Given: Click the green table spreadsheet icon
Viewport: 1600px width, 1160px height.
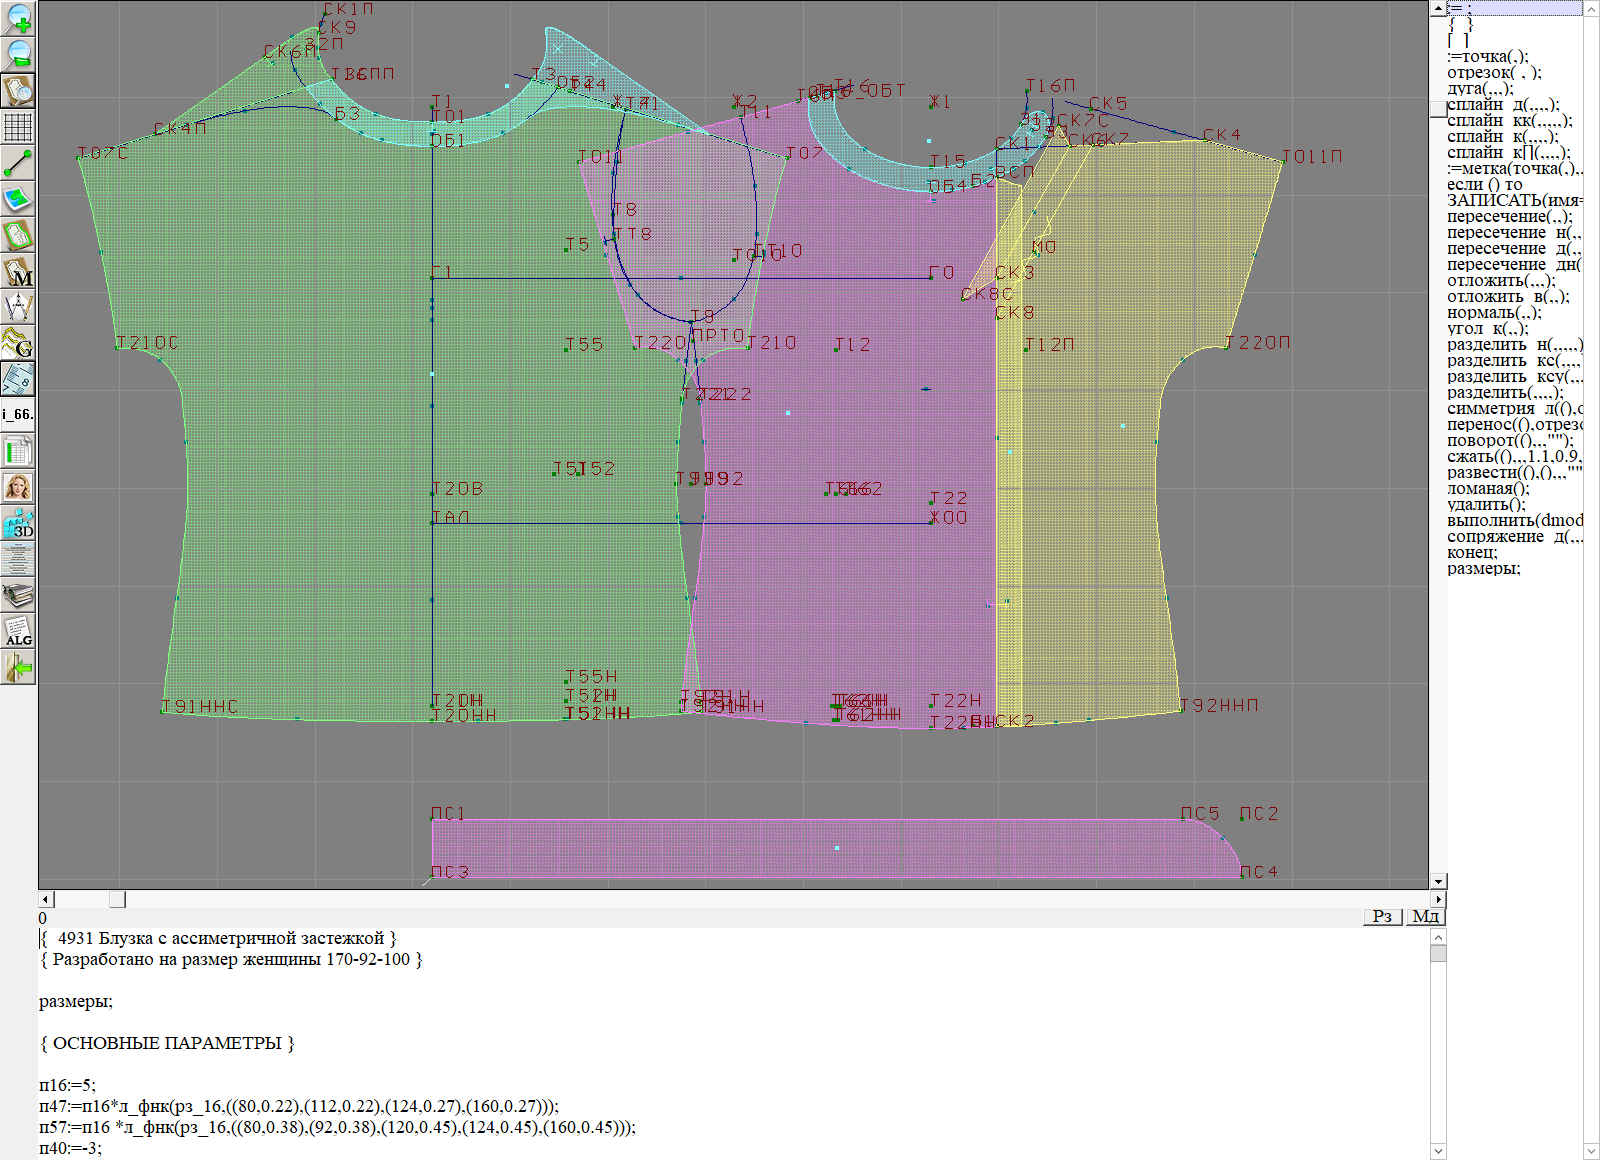Looking at the screenshot, I should click(18, 451).
